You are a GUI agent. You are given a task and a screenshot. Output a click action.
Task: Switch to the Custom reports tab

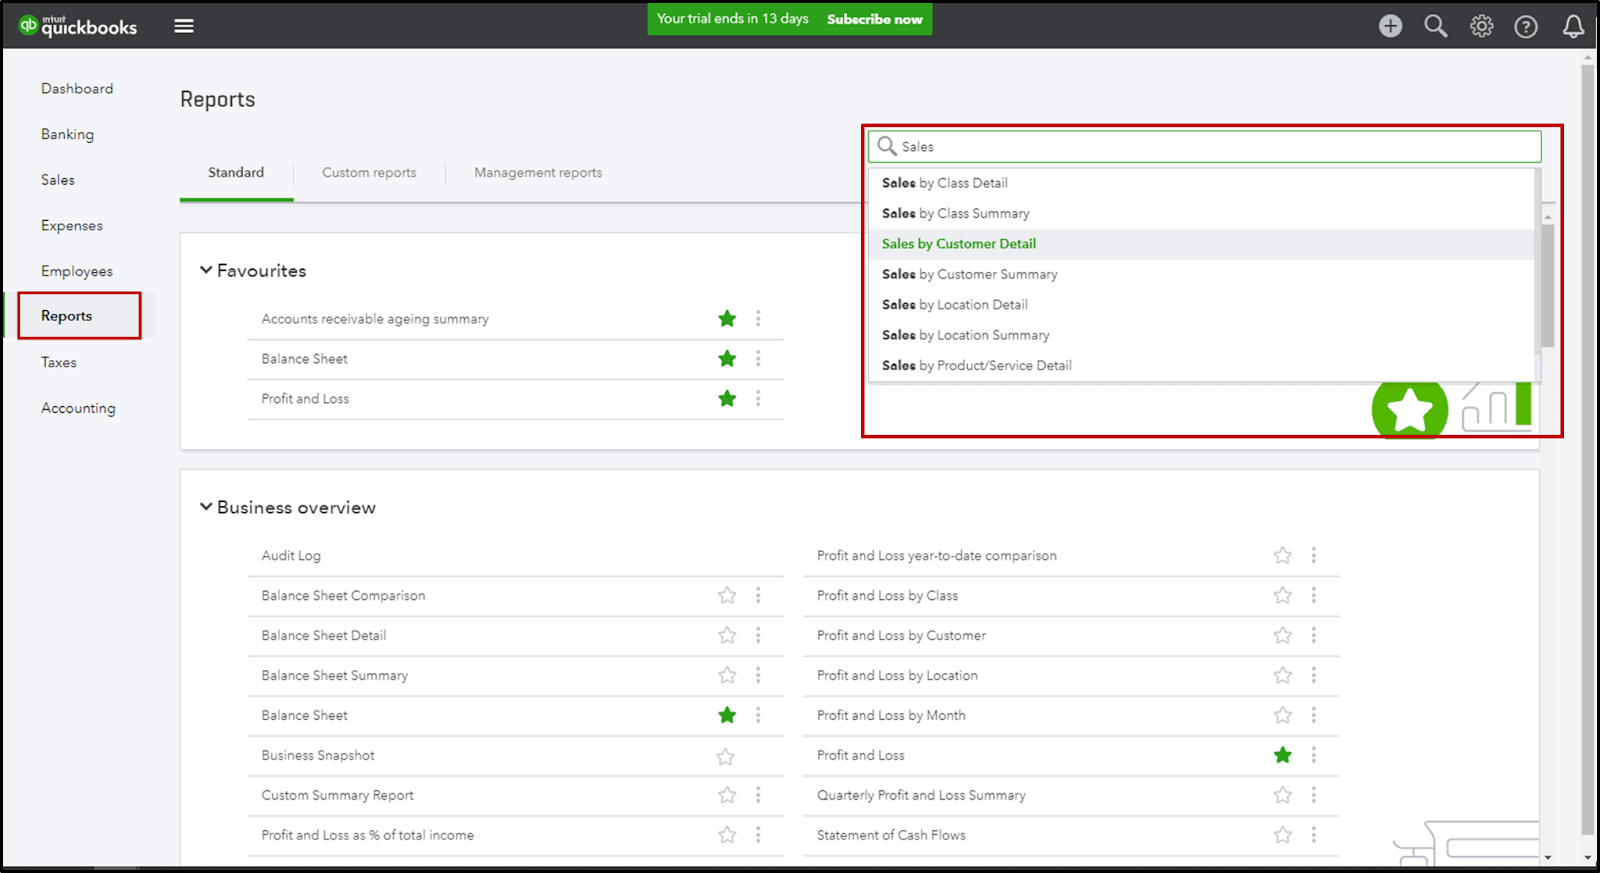click(x=369, y=173)
